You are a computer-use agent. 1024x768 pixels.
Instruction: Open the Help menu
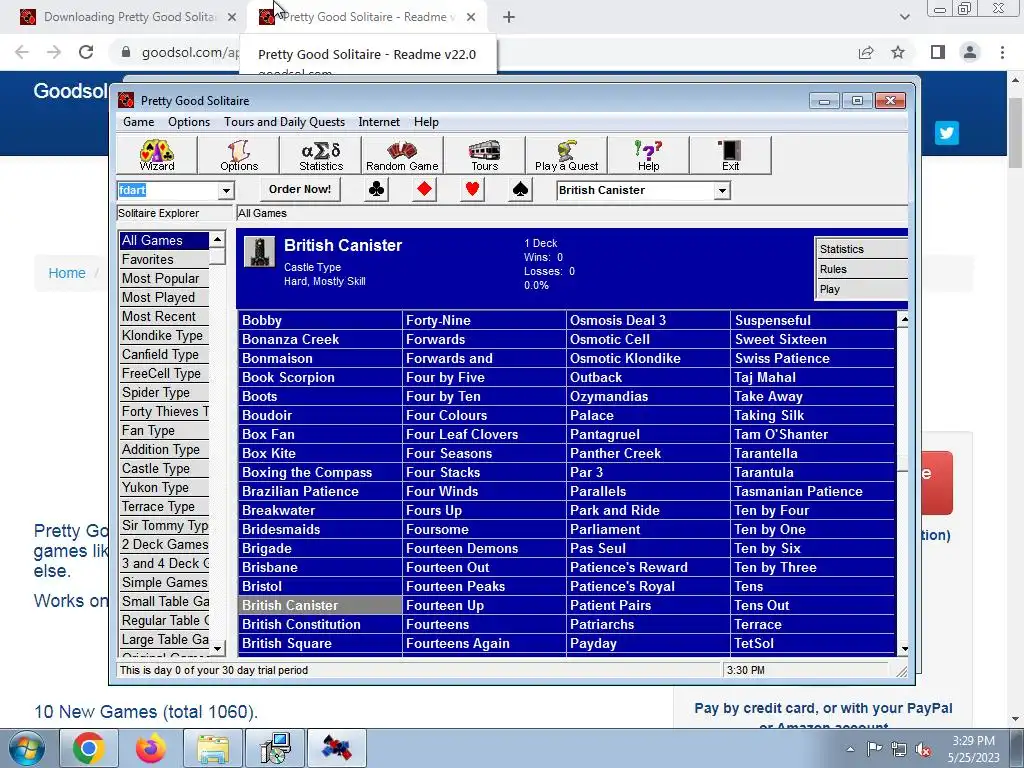click(426, 122)
